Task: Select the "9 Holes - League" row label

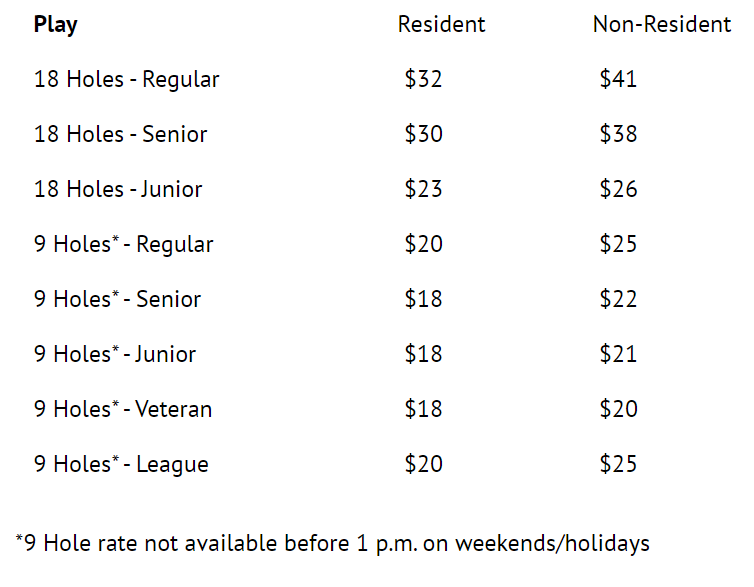Action: click(x=121, y=465)
